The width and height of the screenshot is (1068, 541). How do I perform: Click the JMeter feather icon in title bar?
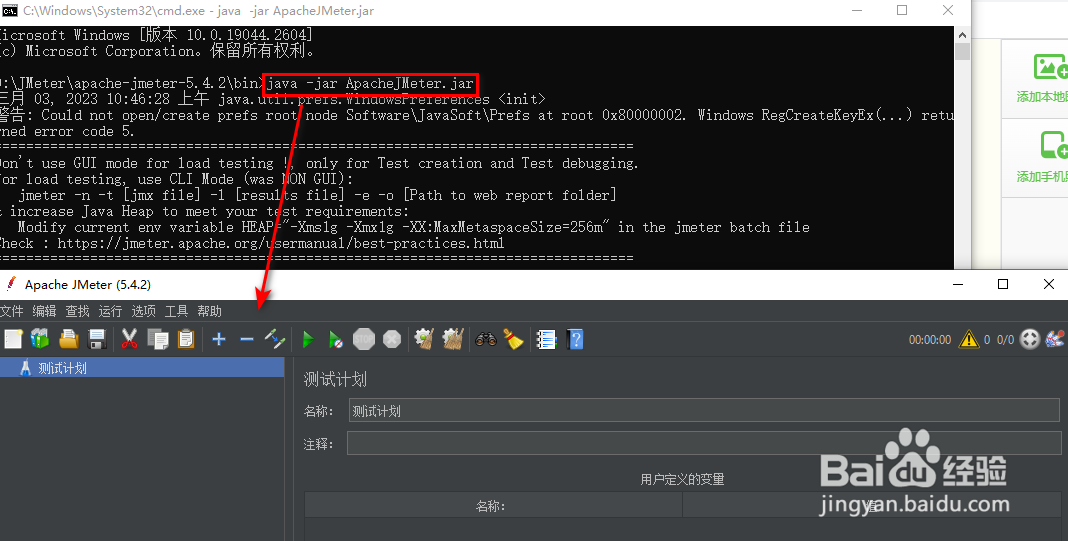tap(10, 284)
